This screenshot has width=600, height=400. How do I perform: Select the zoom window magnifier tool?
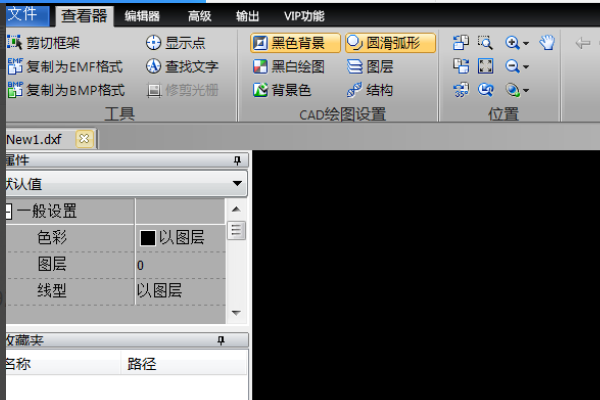(x=485, y=42)
